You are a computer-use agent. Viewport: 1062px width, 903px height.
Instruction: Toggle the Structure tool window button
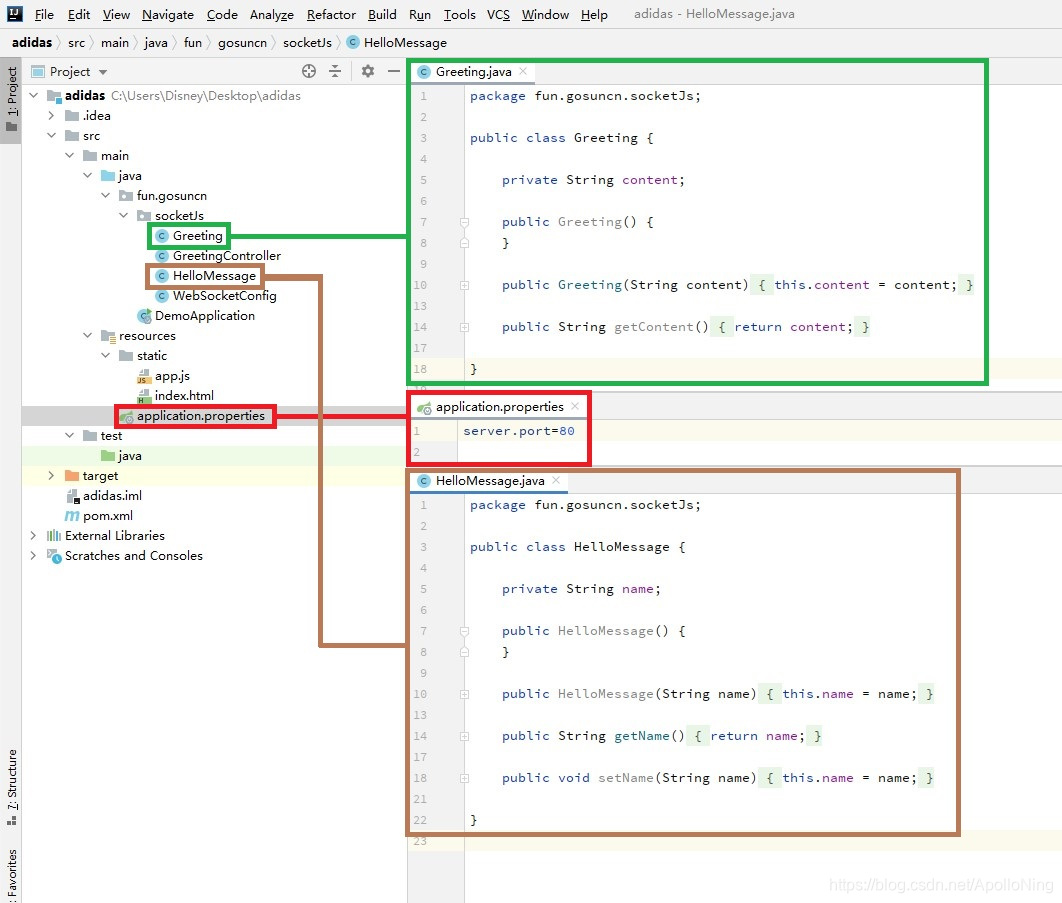pyautogui.click(x=11, y=787)
